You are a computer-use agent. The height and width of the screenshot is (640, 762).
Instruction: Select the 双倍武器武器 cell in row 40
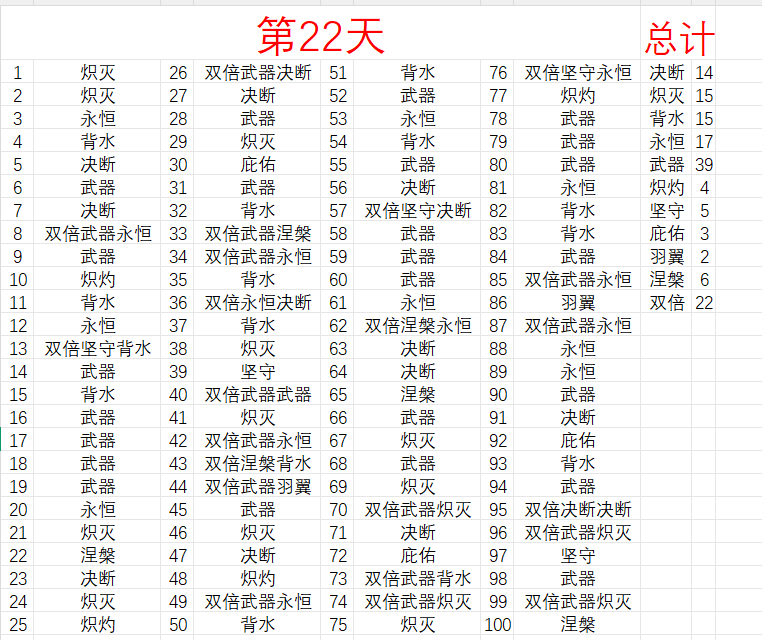(x=258, y=395)
